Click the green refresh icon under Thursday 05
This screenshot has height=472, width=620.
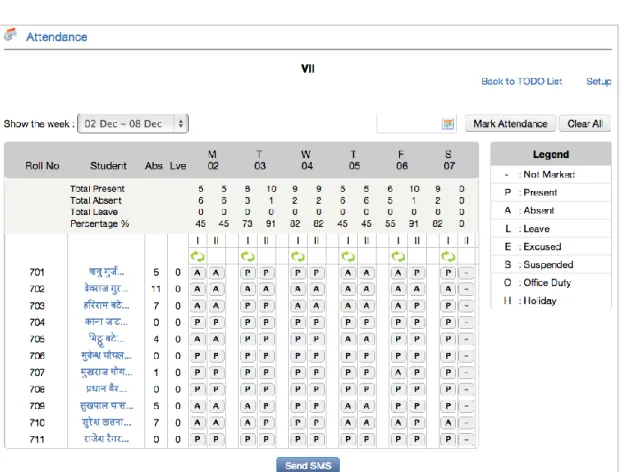click(348, 257)
